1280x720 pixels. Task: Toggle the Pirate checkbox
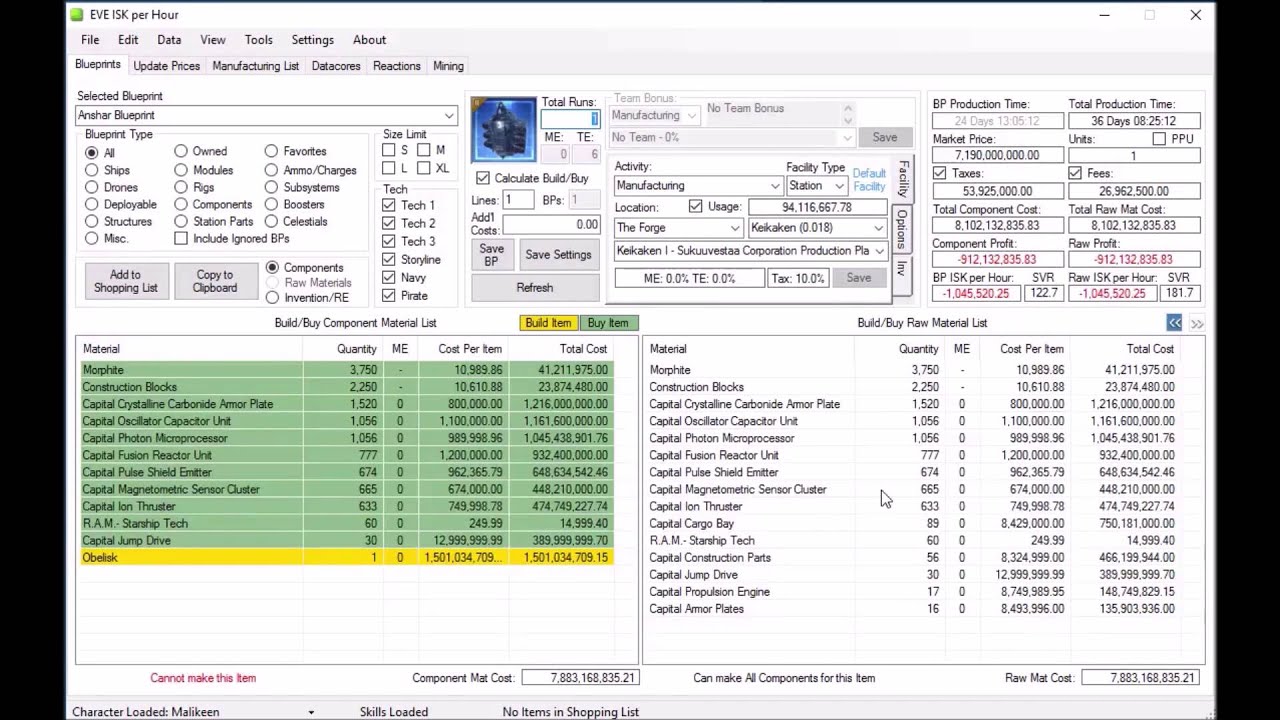coord(389,295)
